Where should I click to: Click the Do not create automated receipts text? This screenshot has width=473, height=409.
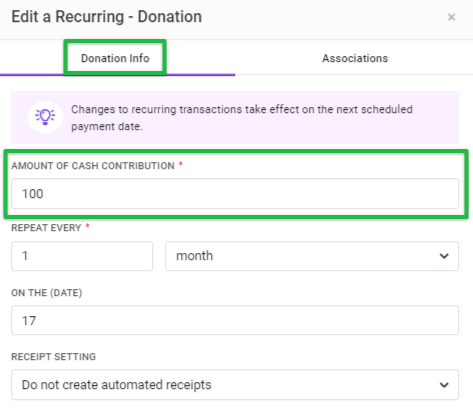(x=116, y=385)
